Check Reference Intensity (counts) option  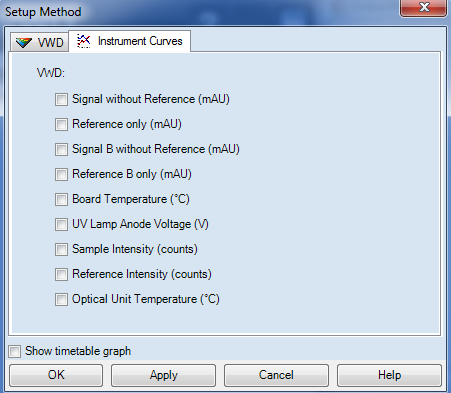tap(61, 274)
